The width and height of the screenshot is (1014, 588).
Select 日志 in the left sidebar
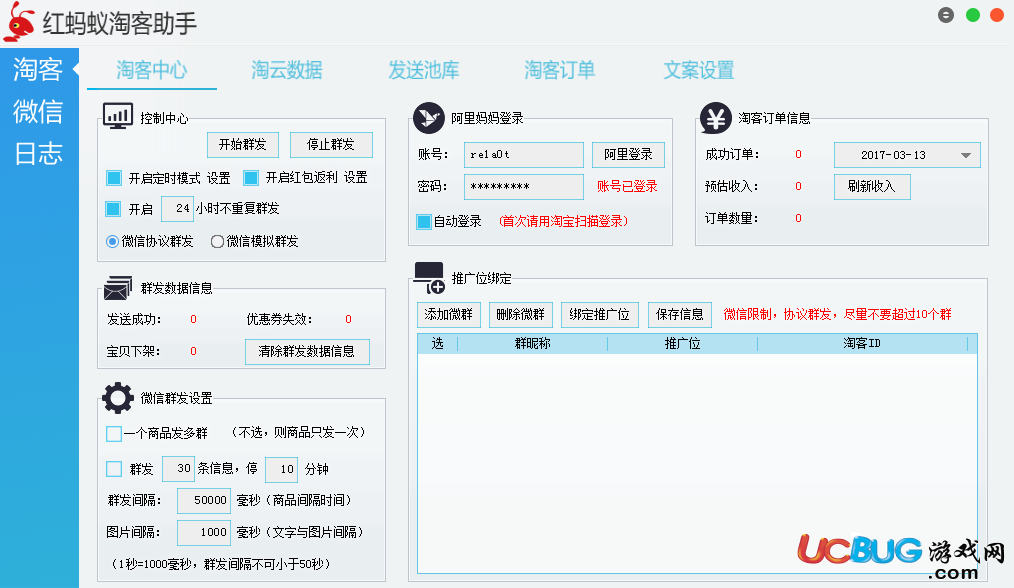pyautogui.click(x=38, y=153)
